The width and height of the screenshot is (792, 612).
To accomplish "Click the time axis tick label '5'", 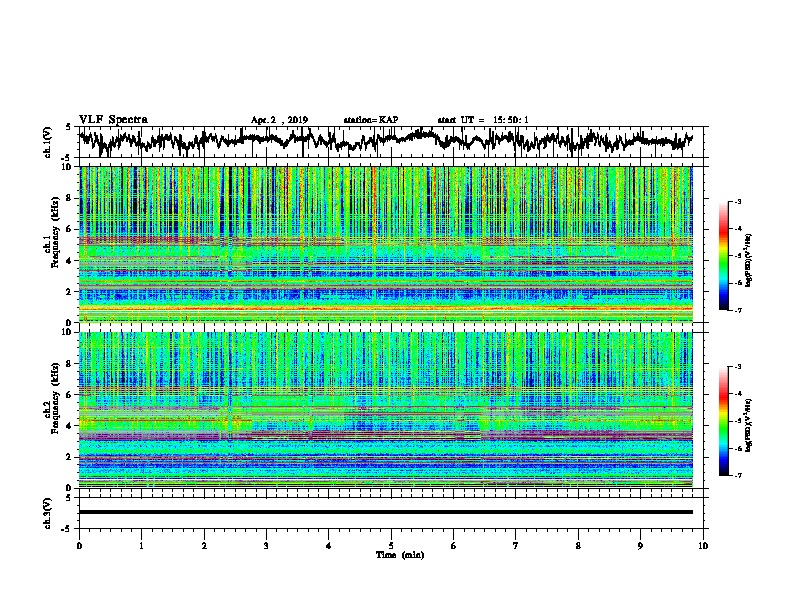I will 391,546.
